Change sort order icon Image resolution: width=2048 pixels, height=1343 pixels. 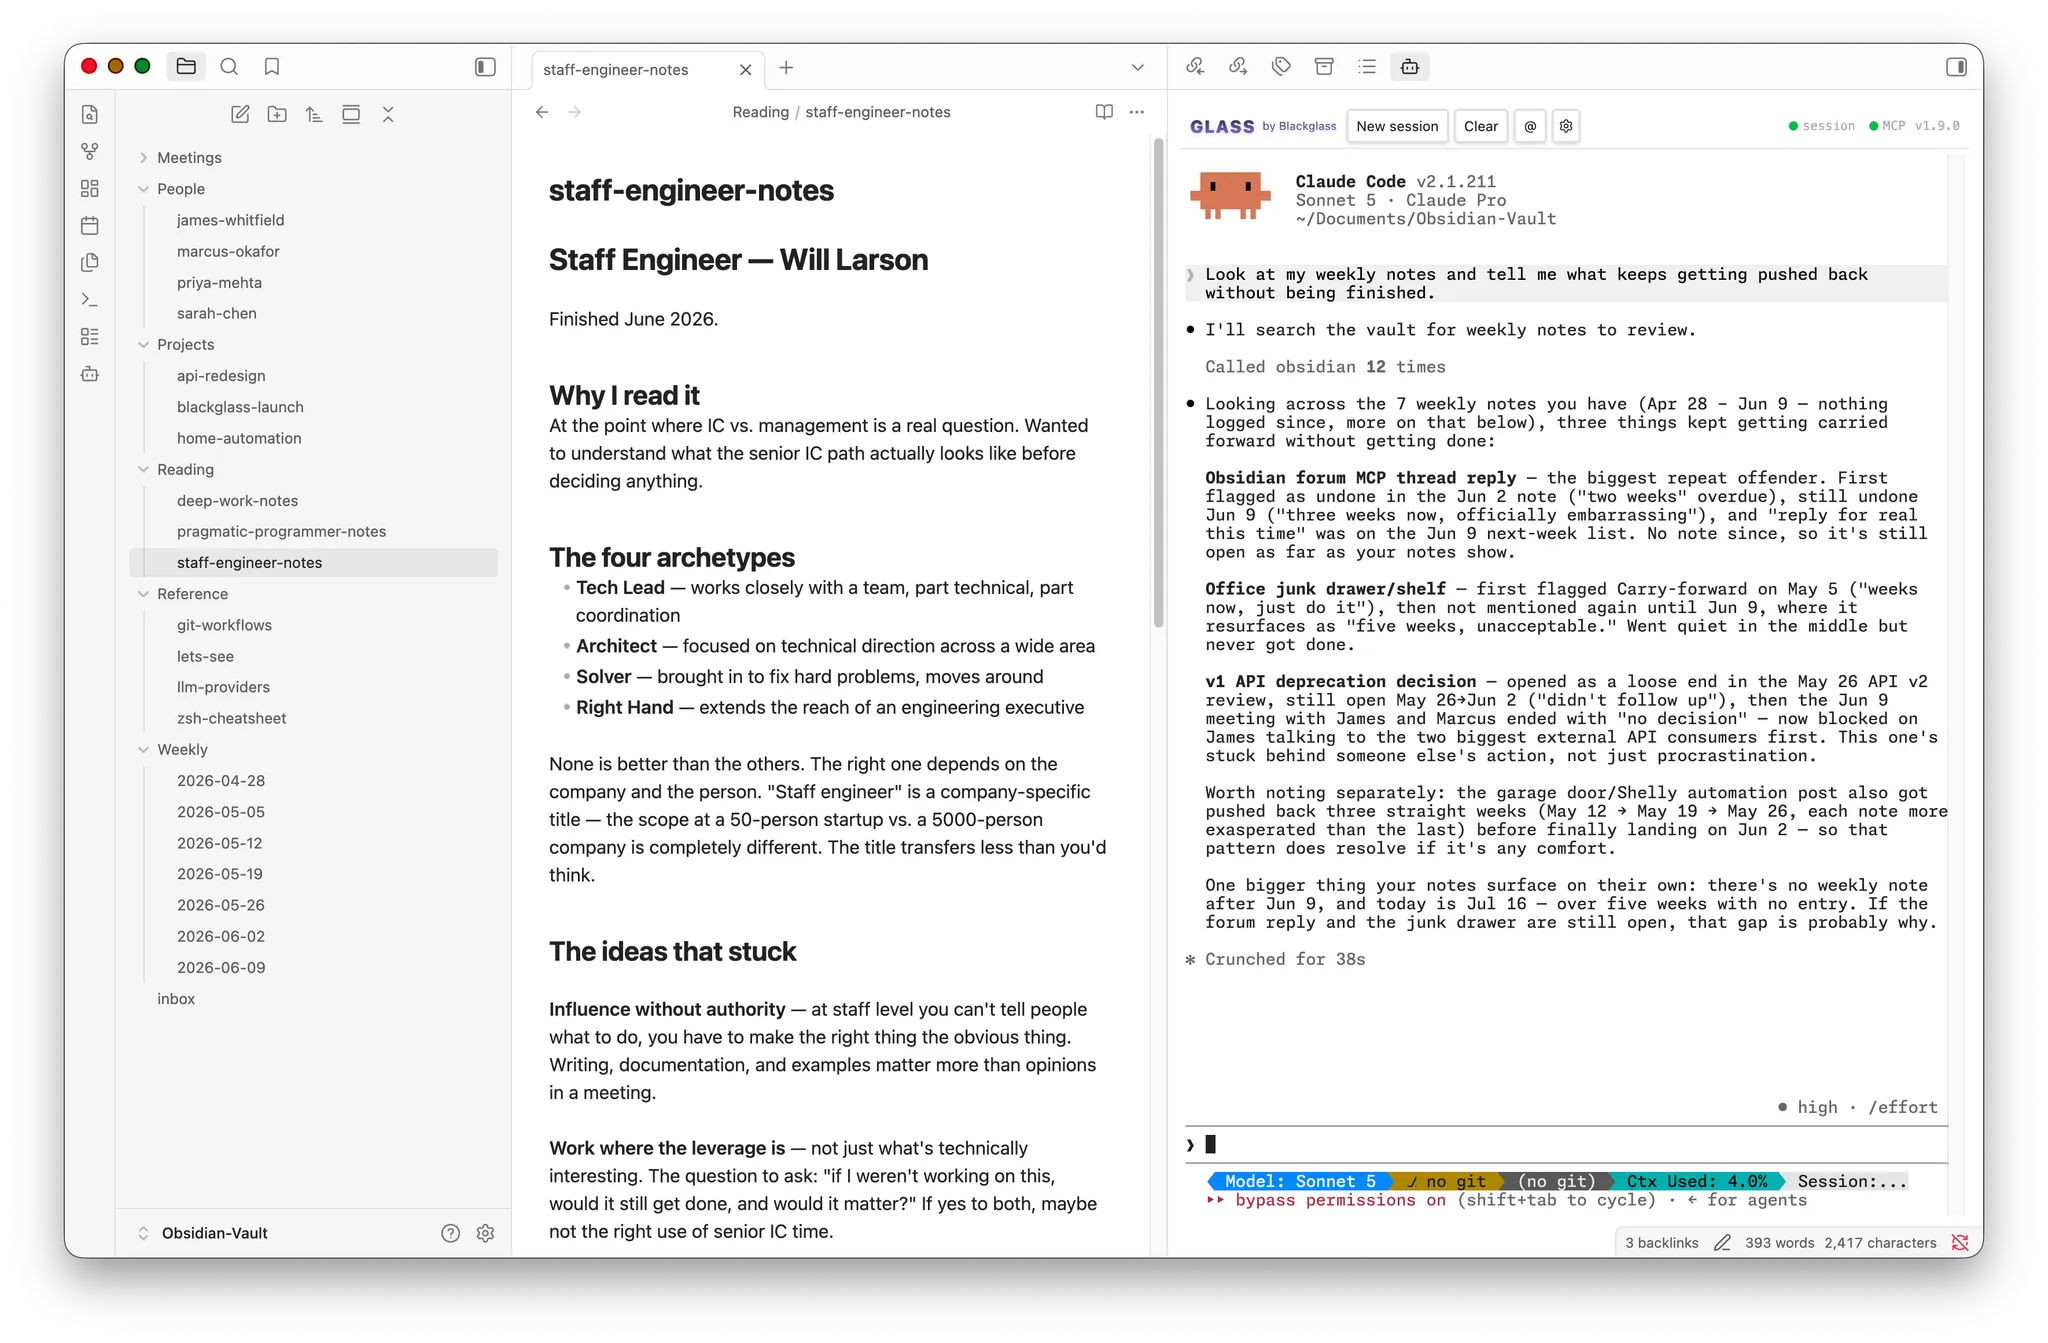click(x=314, y=114)
